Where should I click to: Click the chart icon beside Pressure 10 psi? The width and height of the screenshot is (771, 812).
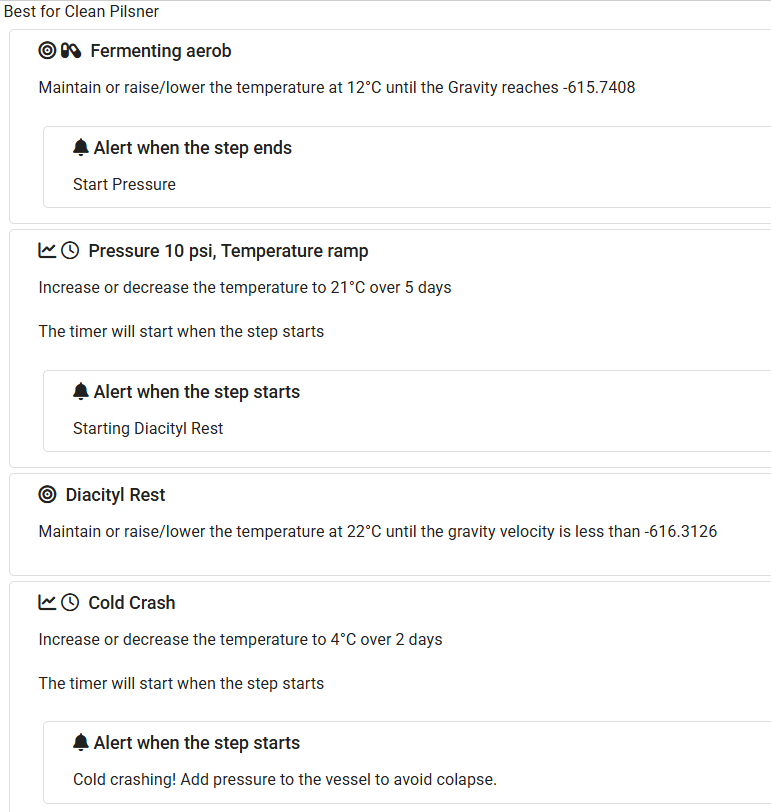point(47,250)
